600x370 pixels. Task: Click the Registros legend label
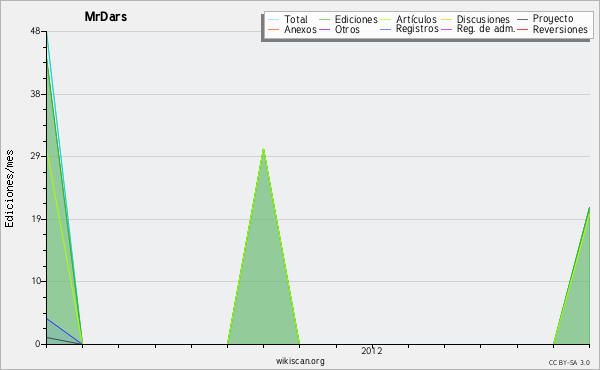click(417, 29)
